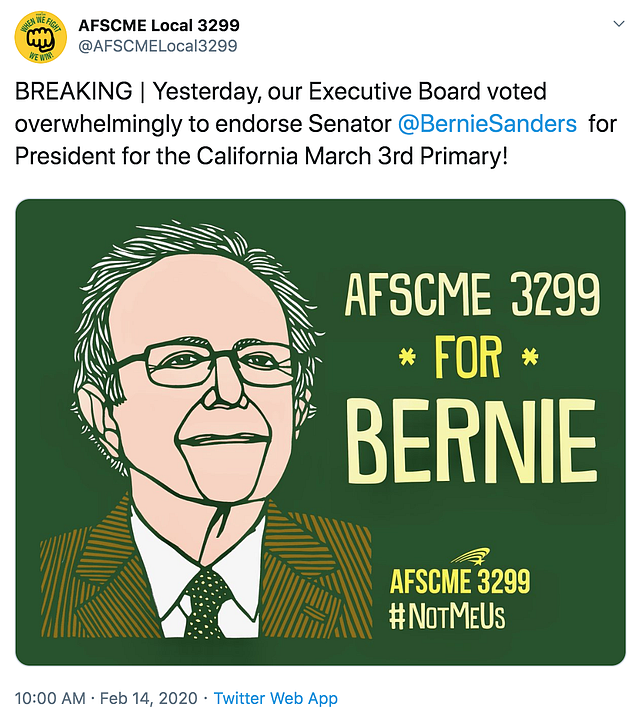Screen dimensions: 640x716
Task: Click the #NotMeUs hashtag in the image
Action: tap(446, 615)
